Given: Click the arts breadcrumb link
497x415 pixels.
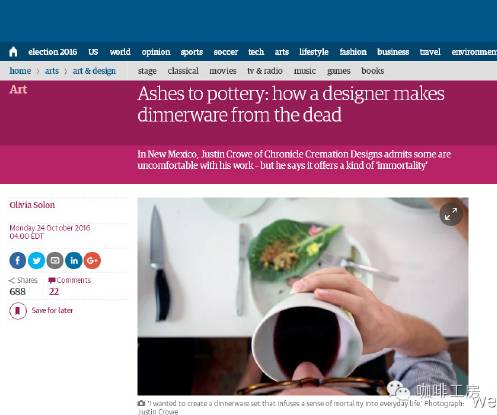Looking at the screenshot, I should click(x=52, y=71).
